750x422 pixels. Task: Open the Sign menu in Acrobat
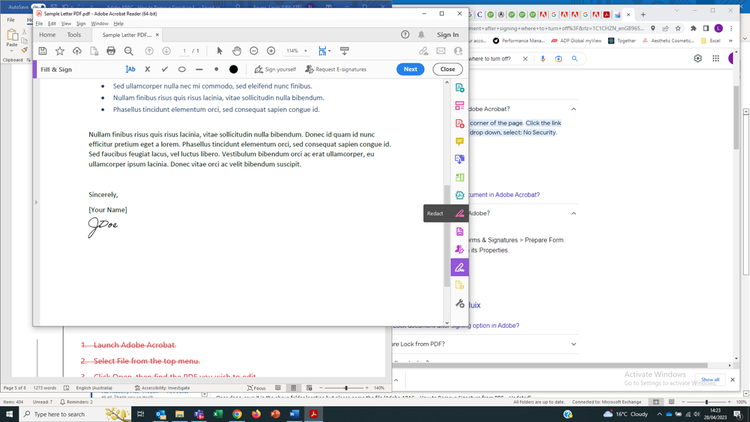(81, 23)
